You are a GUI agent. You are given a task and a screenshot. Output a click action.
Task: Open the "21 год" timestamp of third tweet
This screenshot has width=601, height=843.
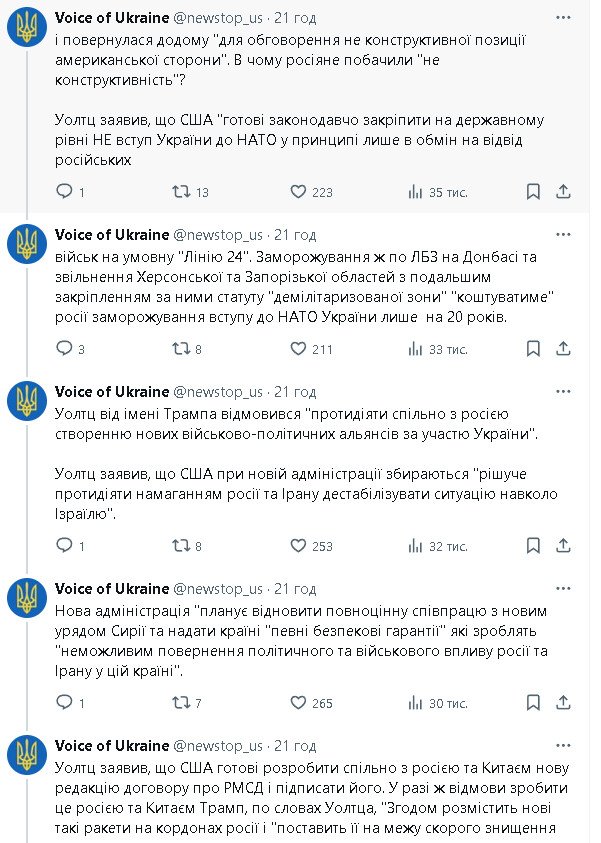click(x=295, y=391)
